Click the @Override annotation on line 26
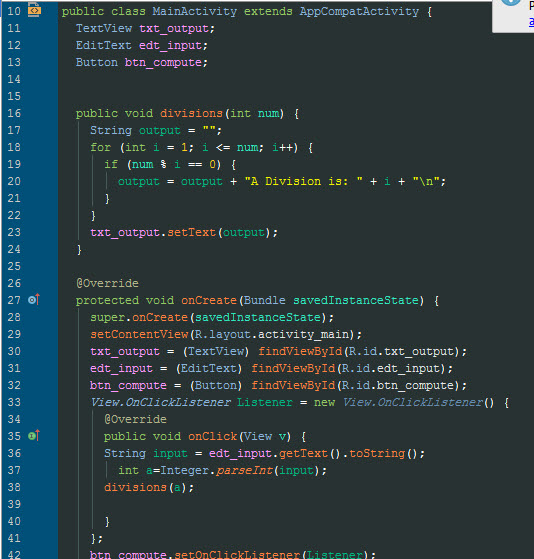This screenshot has width=534, height=559. coord(107,283)
